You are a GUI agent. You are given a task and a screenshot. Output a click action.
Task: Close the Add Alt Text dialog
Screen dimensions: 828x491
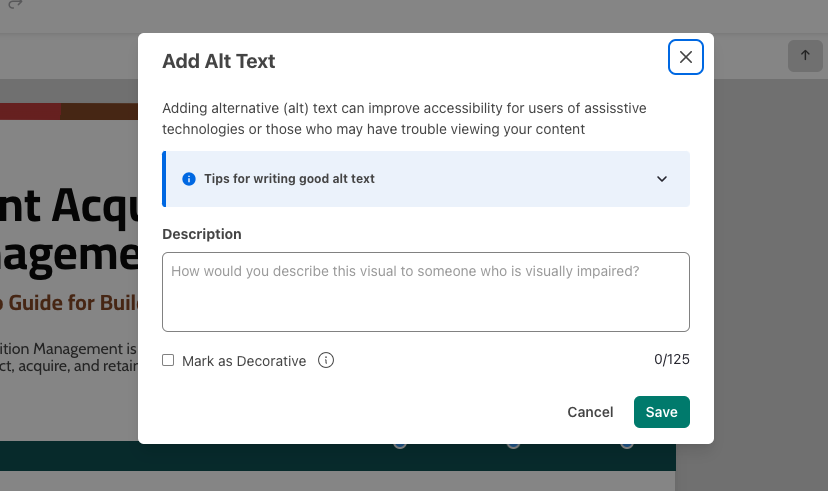click(685, 57)
